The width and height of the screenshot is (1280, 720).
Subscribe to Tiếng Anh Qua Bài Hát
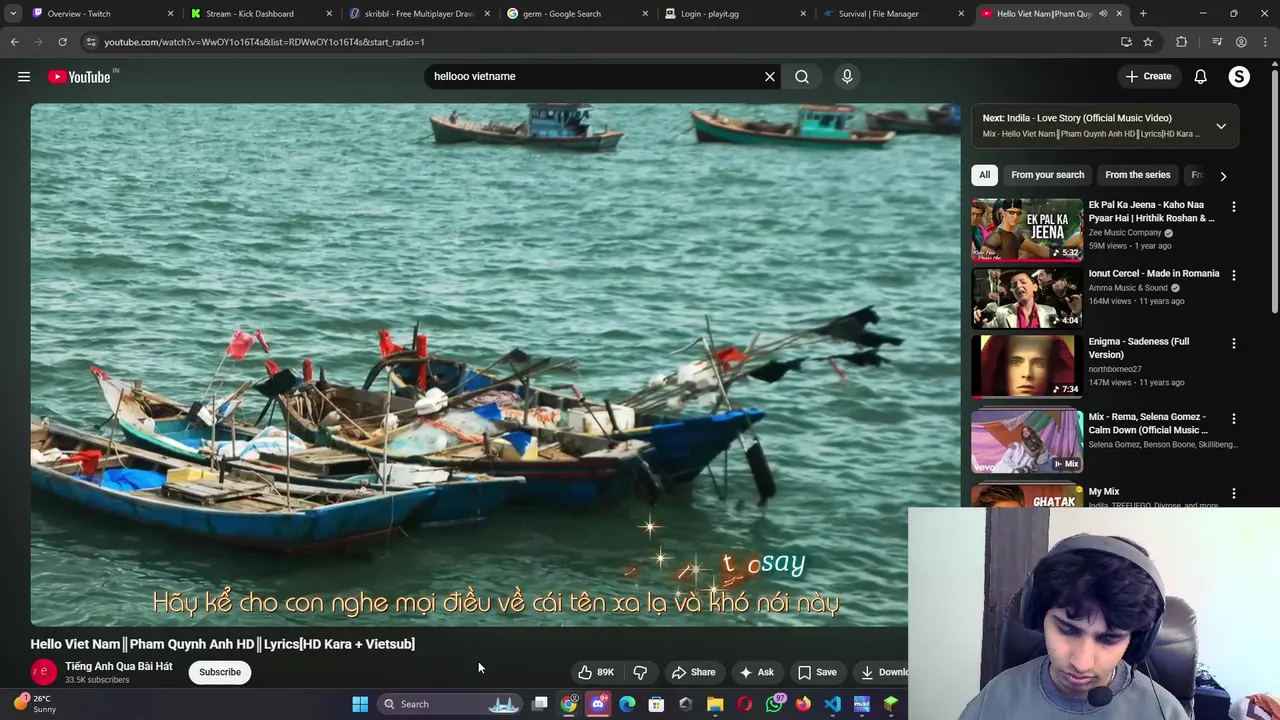click(x=220, y=672)
